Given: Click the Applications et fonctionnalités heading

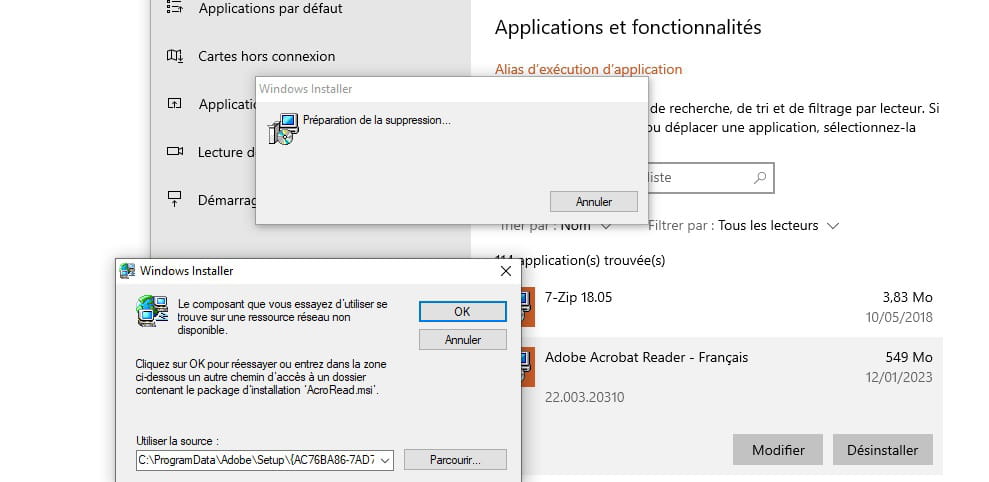Looking at the screenshot, I should point(628,27).
